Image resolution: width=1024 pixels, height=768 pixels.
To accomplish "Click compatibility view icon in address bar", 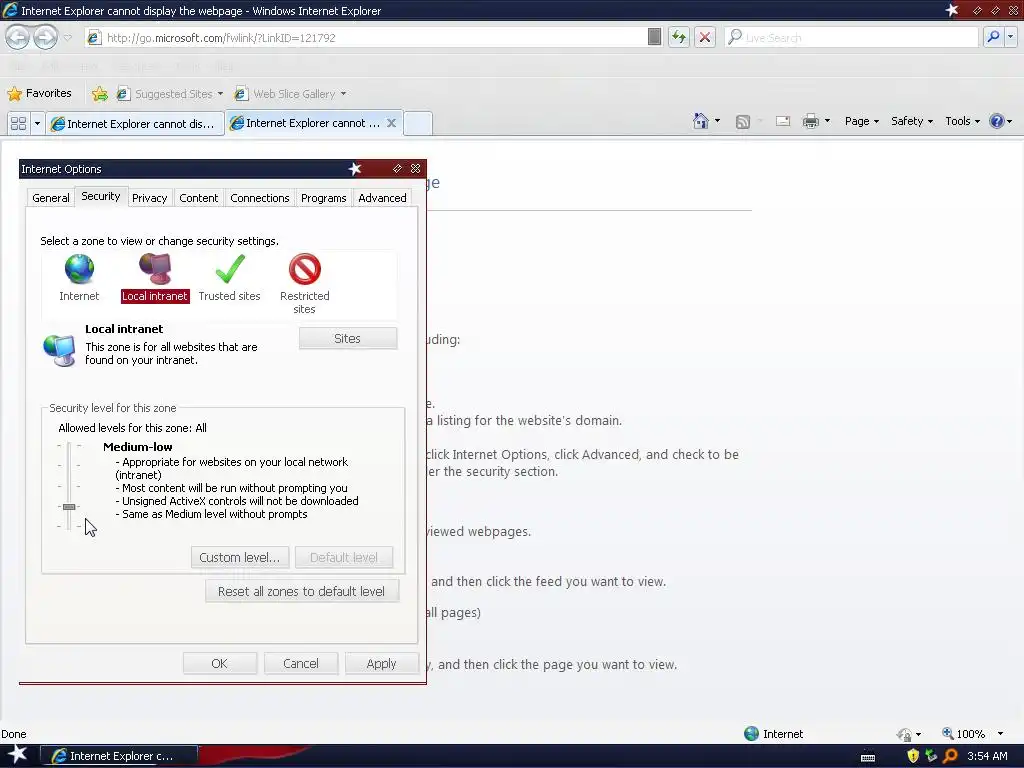I will pyautogui.click(x=654, y=37).
